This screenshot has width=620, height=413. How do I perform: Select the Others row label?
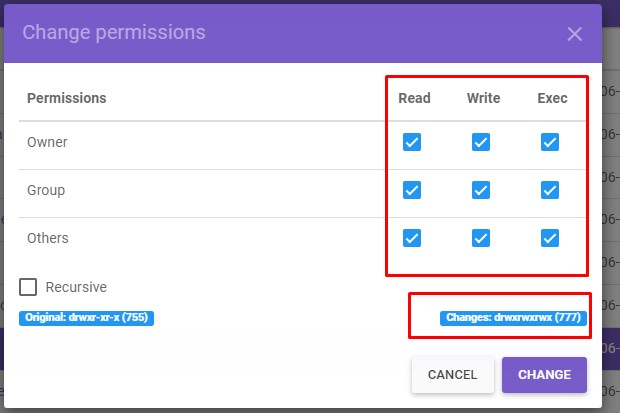48,238
